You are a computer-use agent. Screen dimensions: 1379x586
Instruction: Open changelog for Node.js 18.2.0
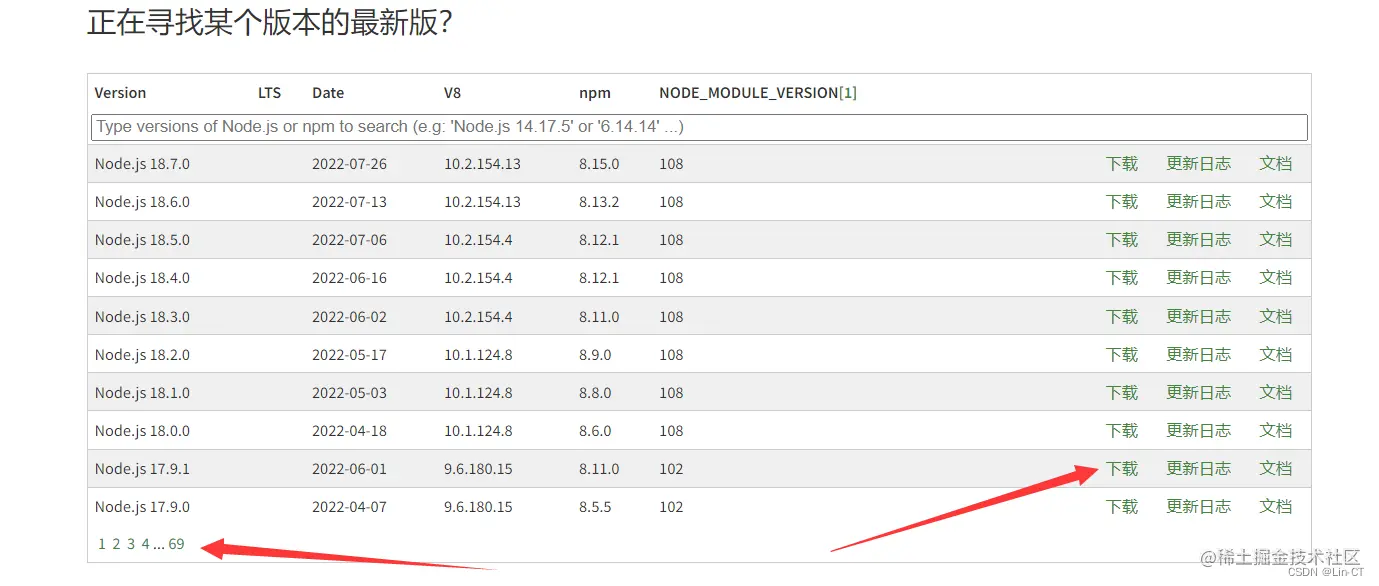click(1198, 355)
